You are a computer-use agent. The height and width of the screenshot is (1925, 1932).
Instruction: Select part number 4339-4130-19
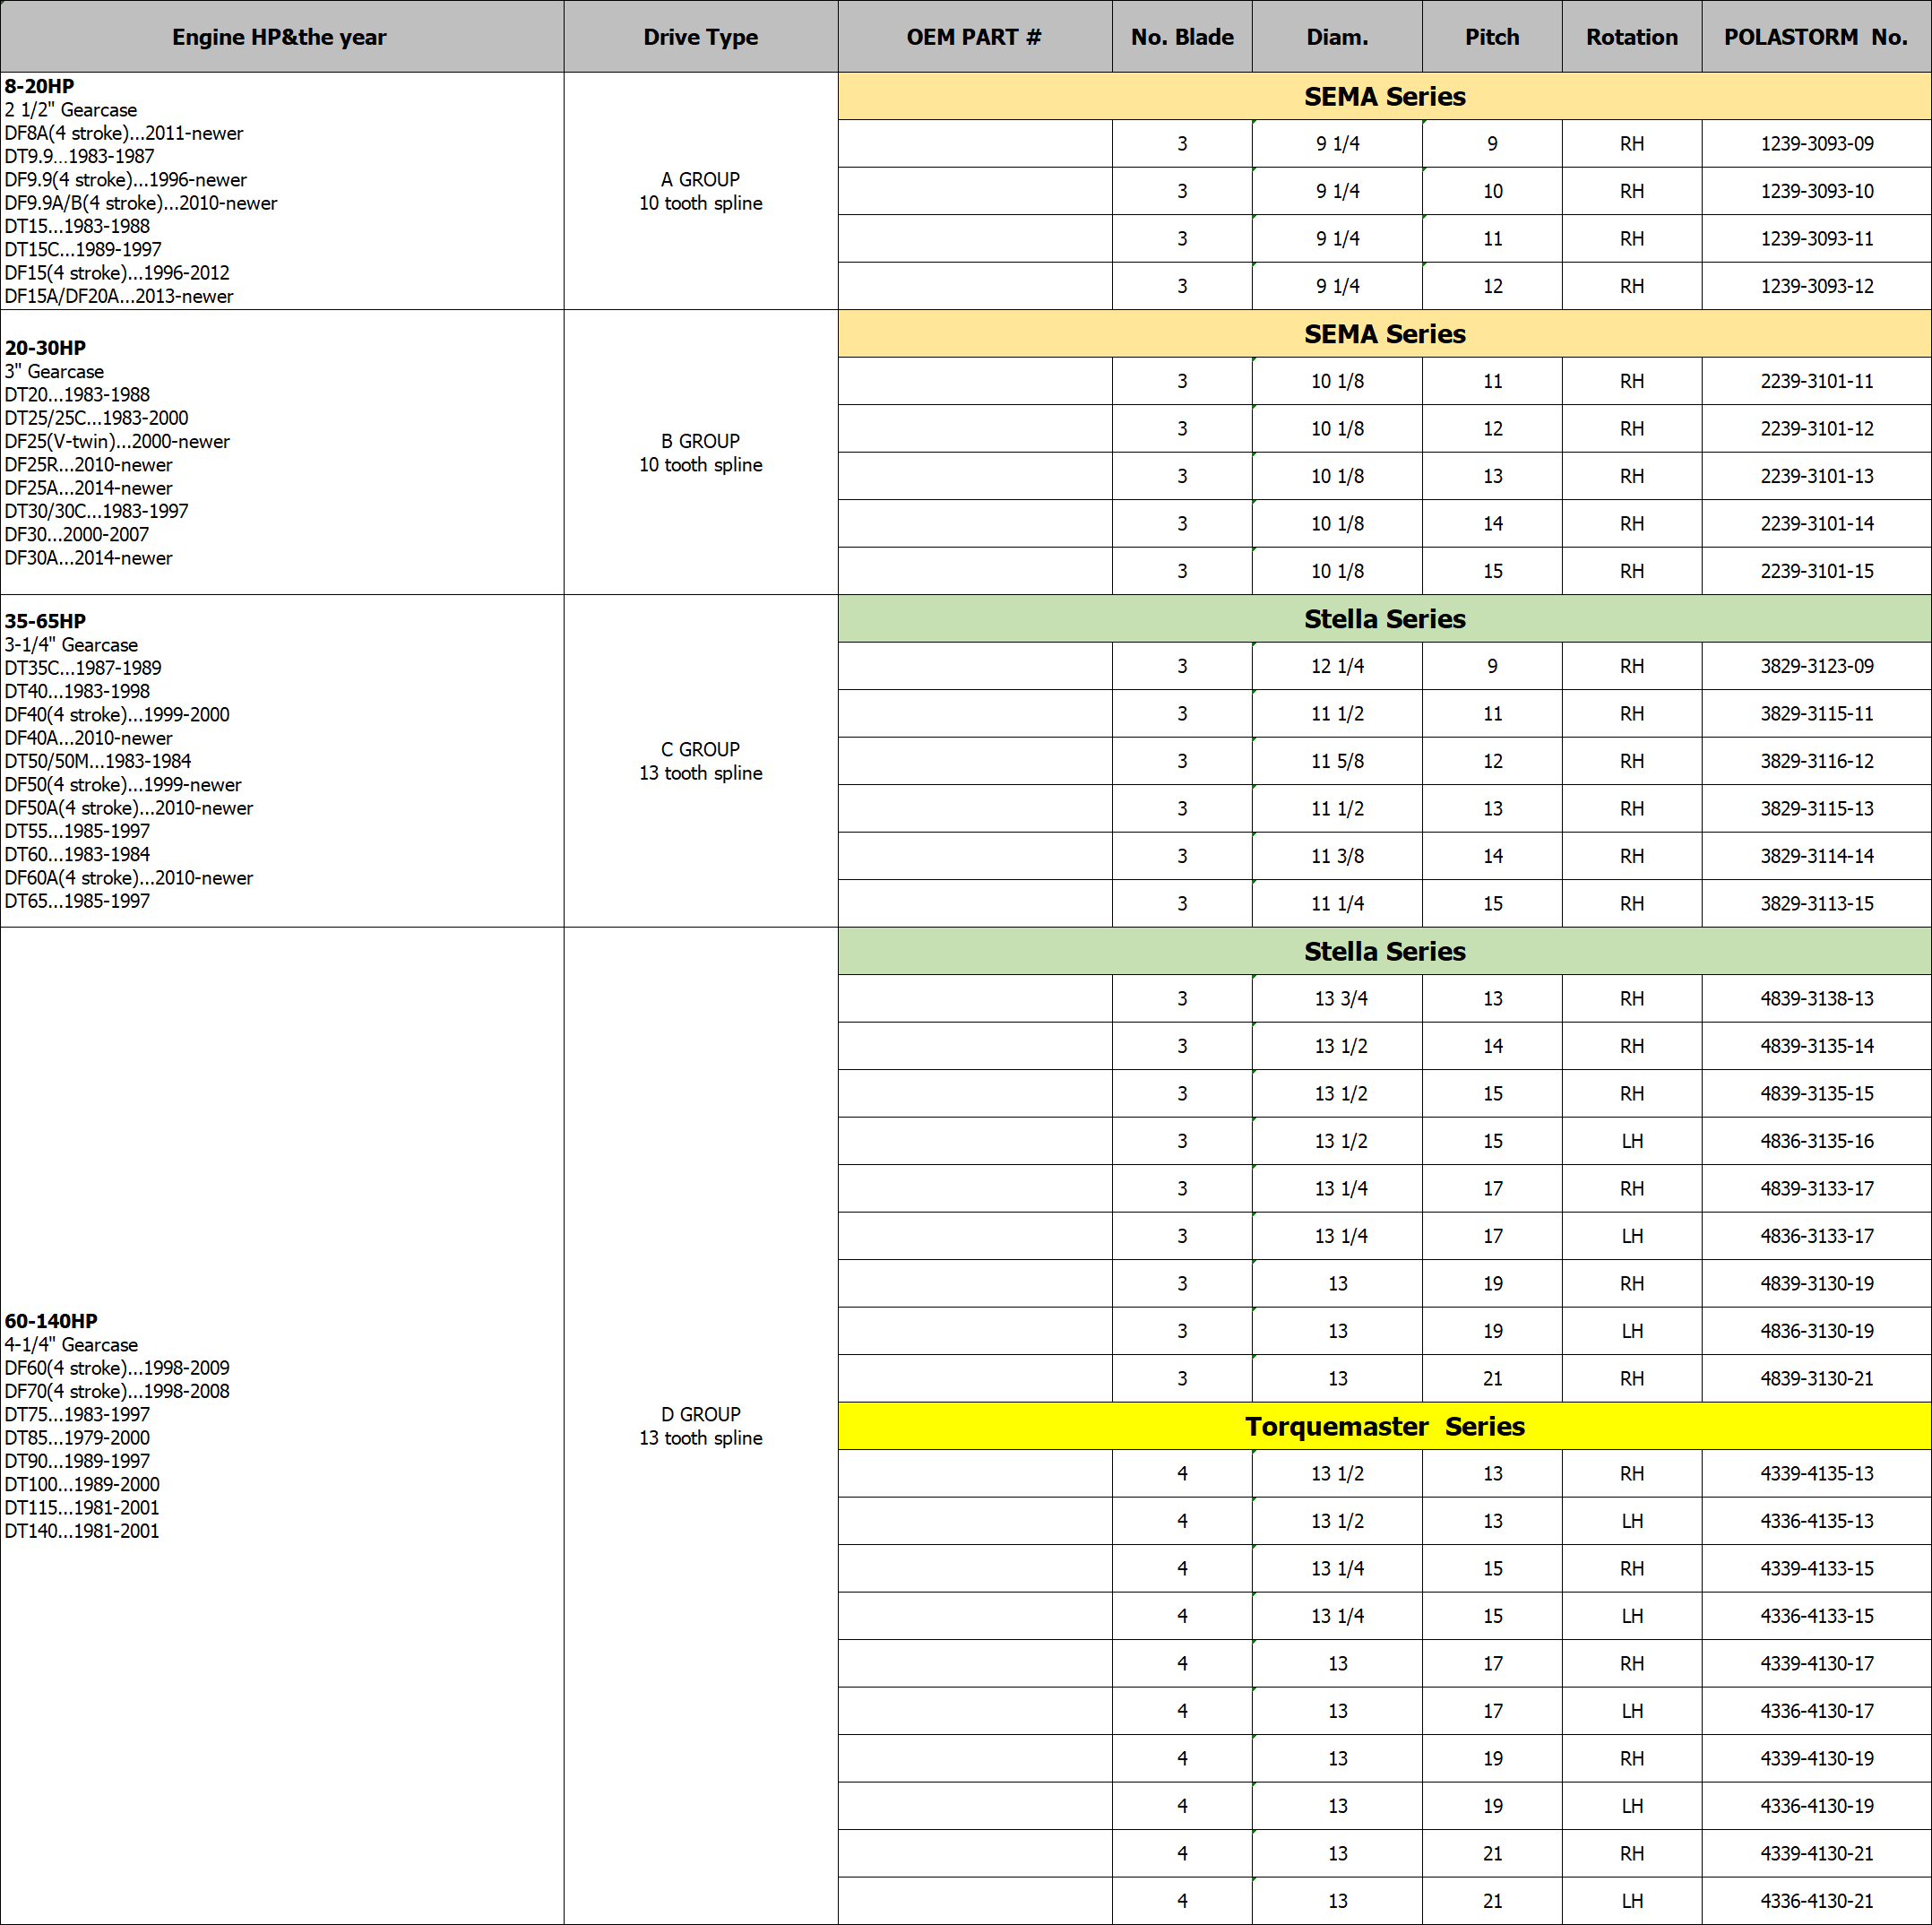(x=1817, y=1759)
